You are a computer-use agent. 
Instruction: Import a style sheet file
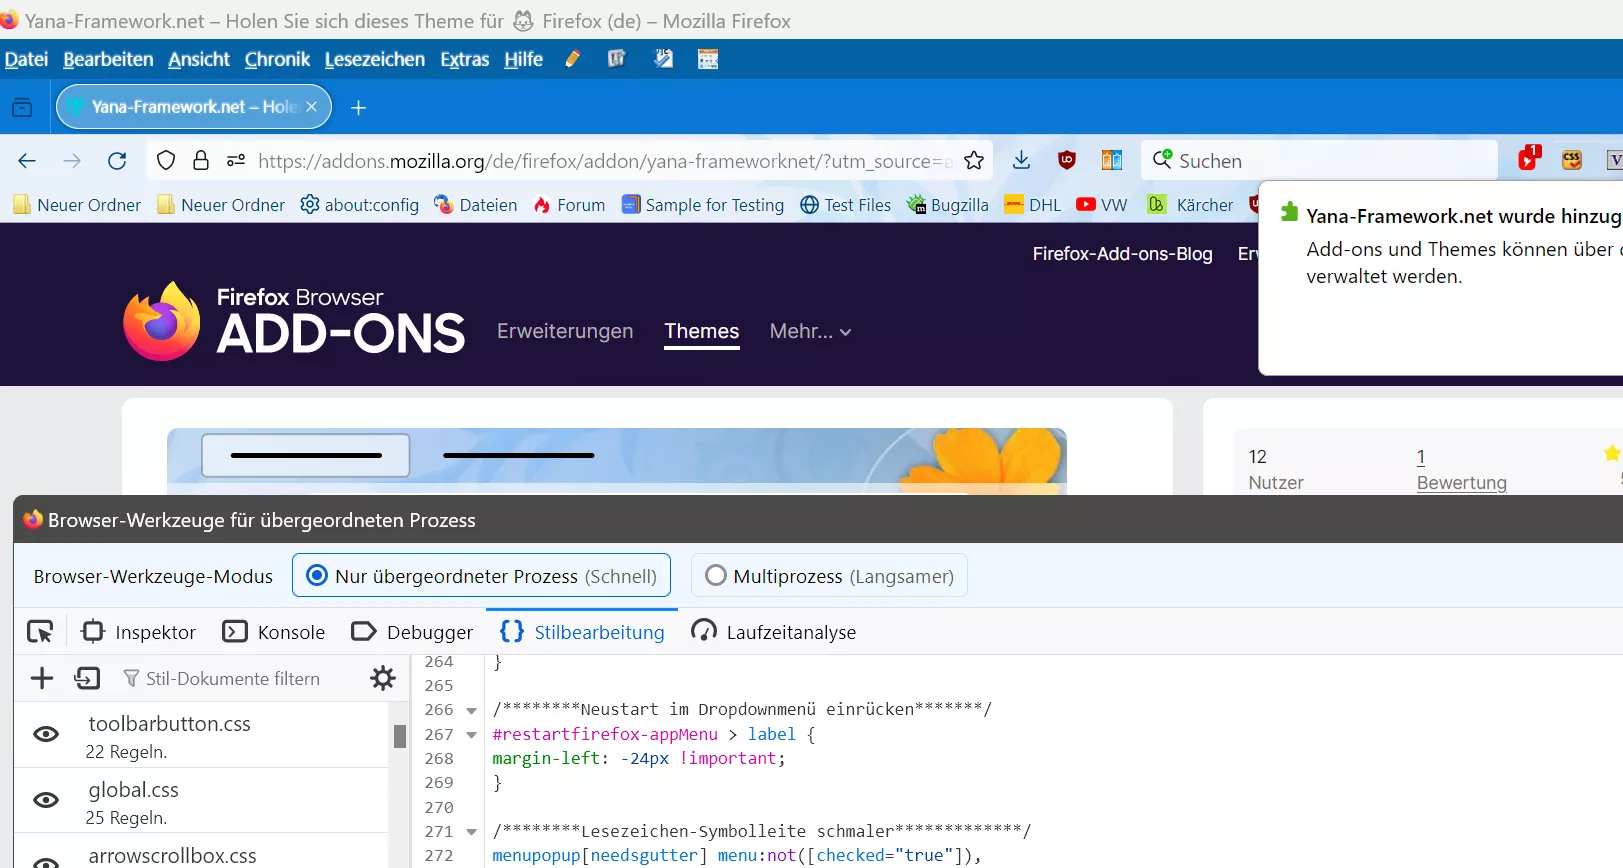(x=87, y=679)
